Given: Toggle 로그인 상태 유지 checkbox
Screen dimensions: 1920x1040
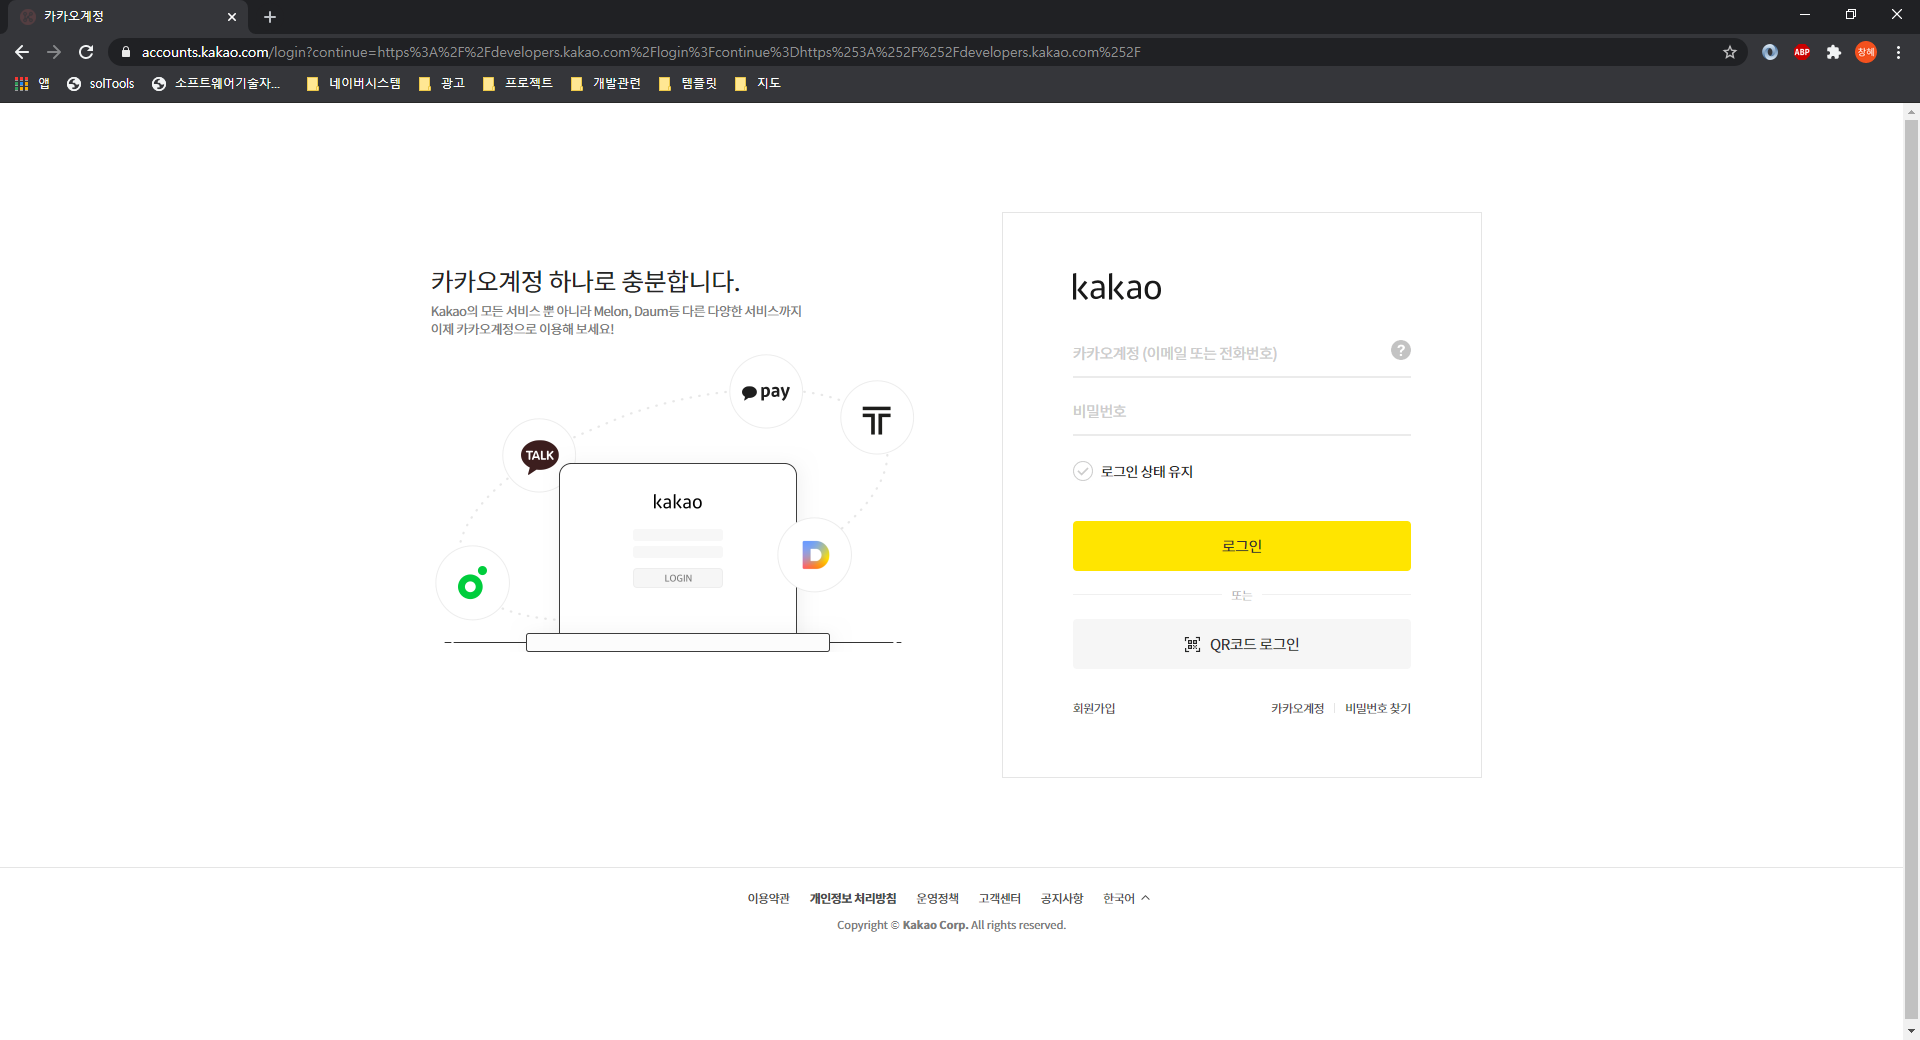Looking at the screenshot, I should 1083,471.
